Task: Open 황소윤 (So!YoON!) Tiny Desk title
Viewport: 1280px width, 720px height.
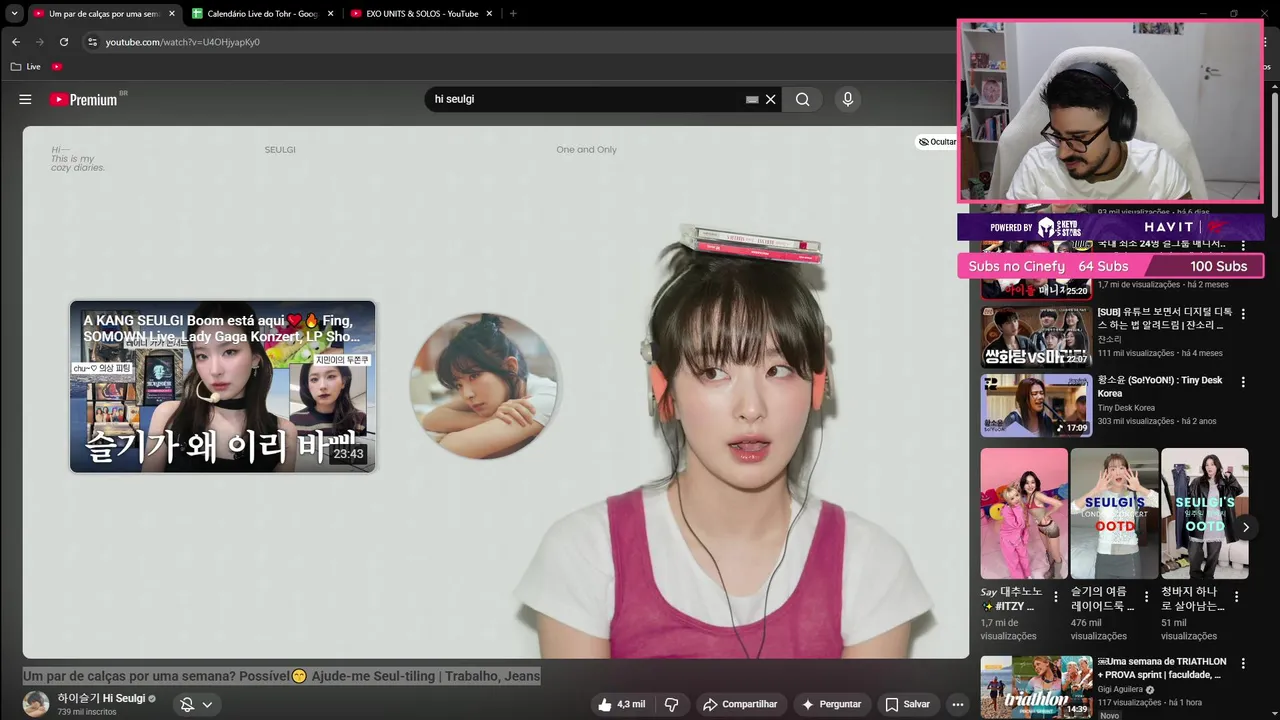Action: 1160,387
